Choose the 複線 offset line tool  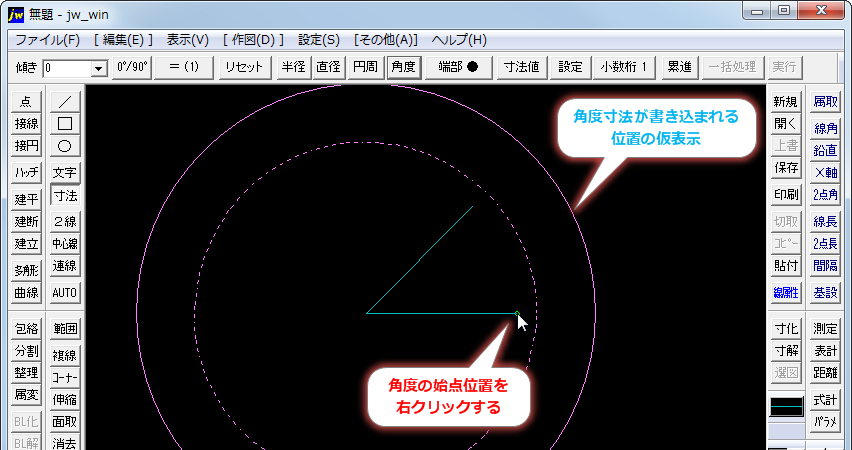pyautogui.click(x=65, y=355)
